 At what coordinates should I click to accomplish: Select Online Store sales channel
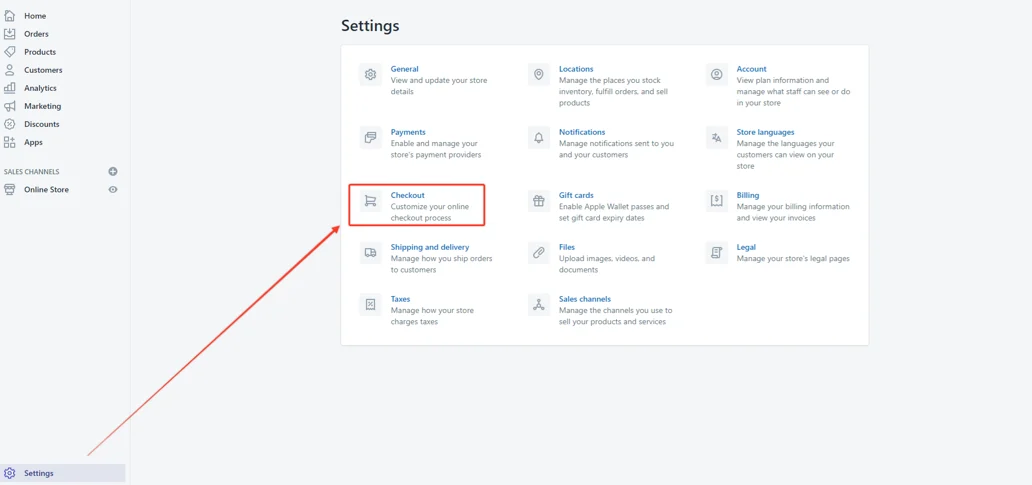(x=46, y=190)
